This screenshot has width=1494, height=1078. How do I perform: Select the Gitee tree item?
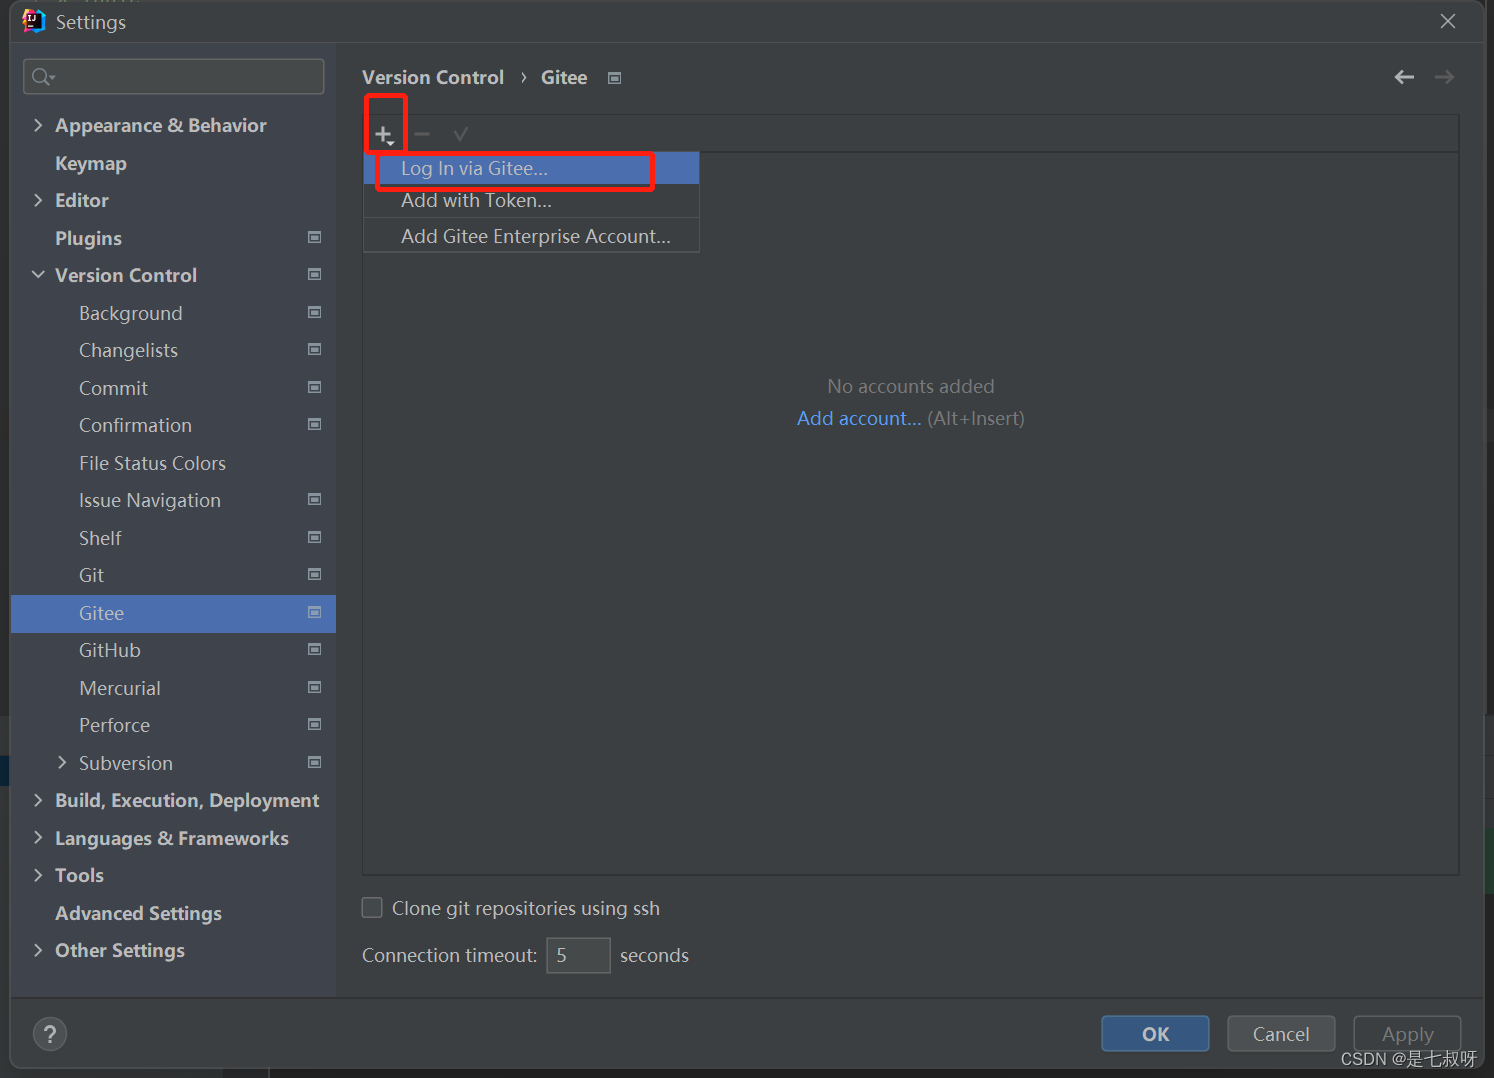[x=173, y=613]
